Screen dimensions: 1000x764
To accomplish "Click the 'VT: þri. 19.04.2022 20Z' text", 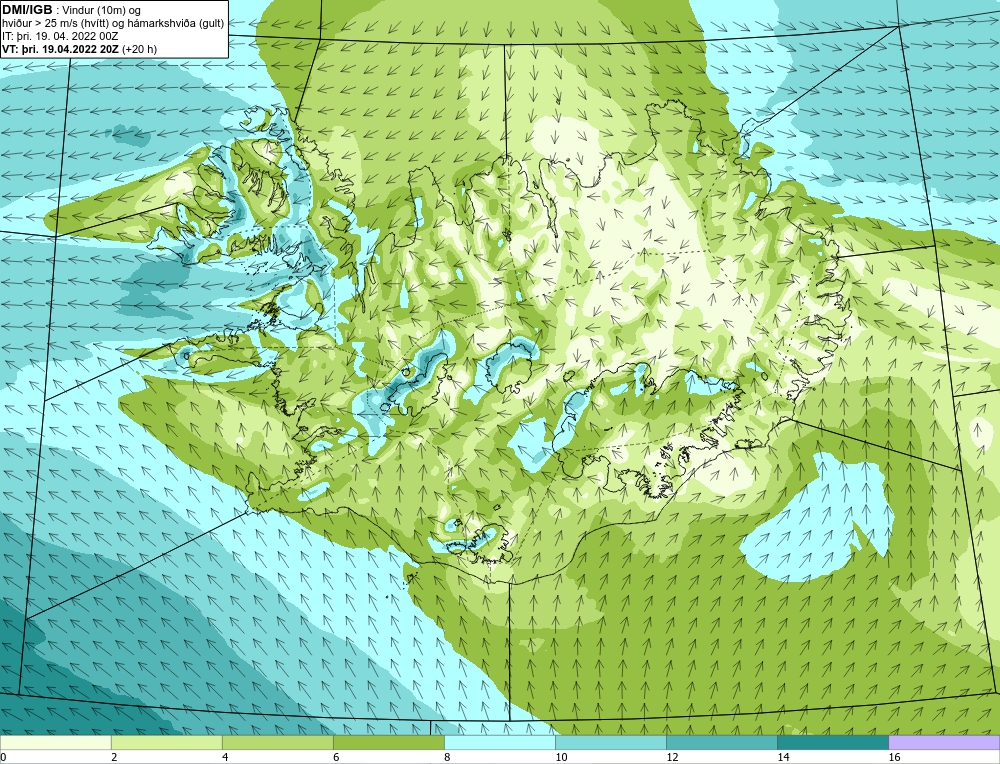I will (60, 48).
